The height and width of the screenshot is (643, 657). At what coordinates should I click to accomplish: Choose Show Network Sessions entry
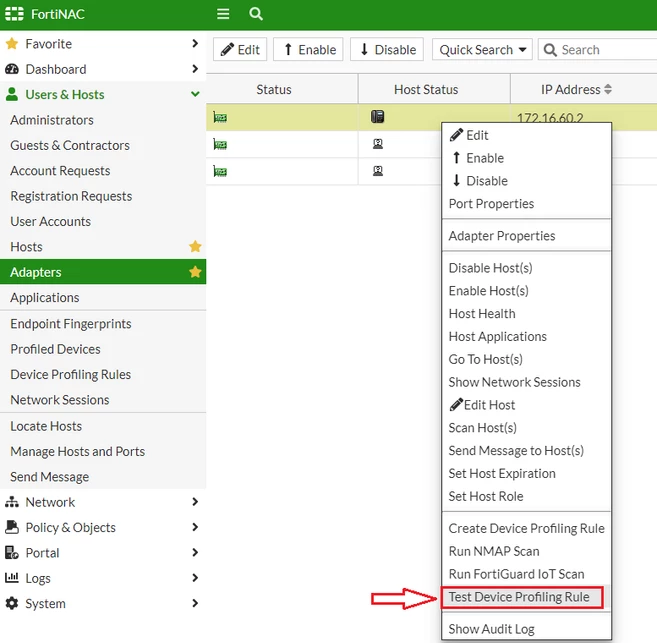[x=526, y=382]
